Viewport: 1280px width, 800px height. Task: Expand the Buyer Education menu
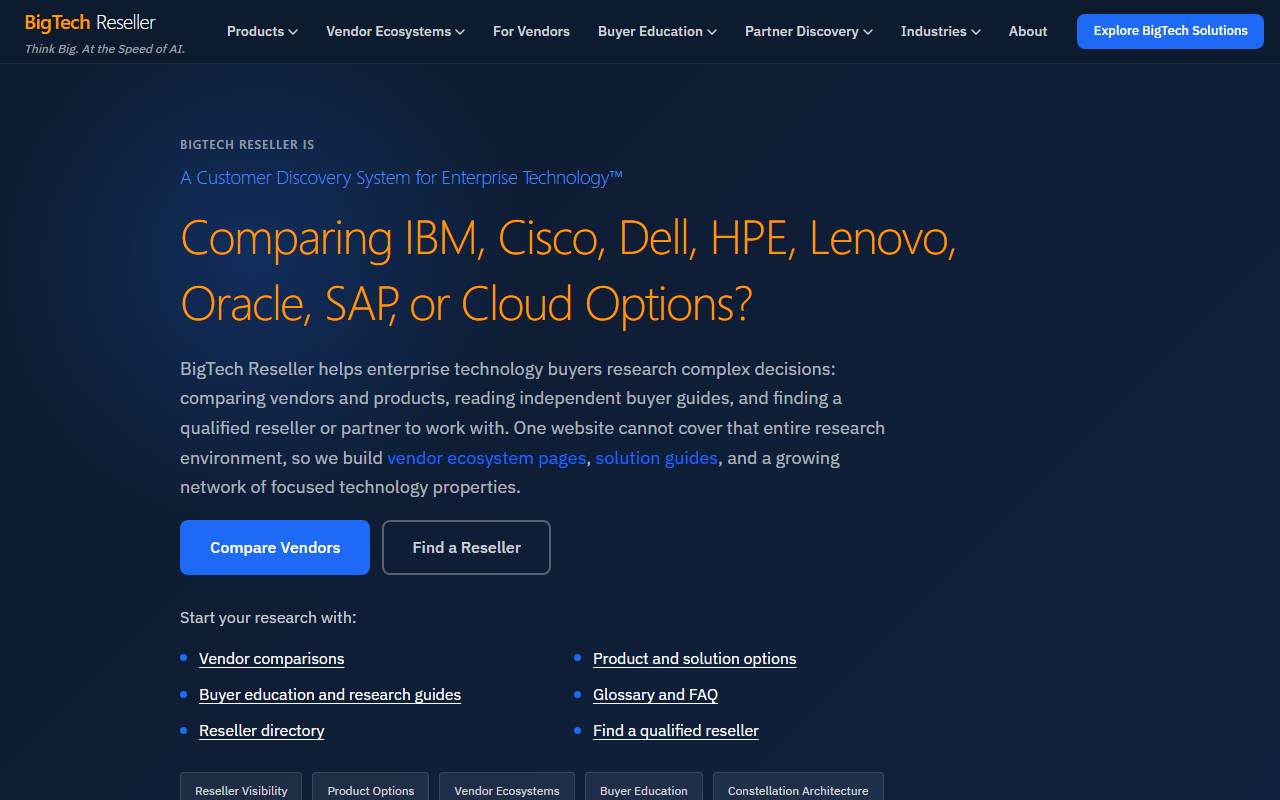point(657,31)
